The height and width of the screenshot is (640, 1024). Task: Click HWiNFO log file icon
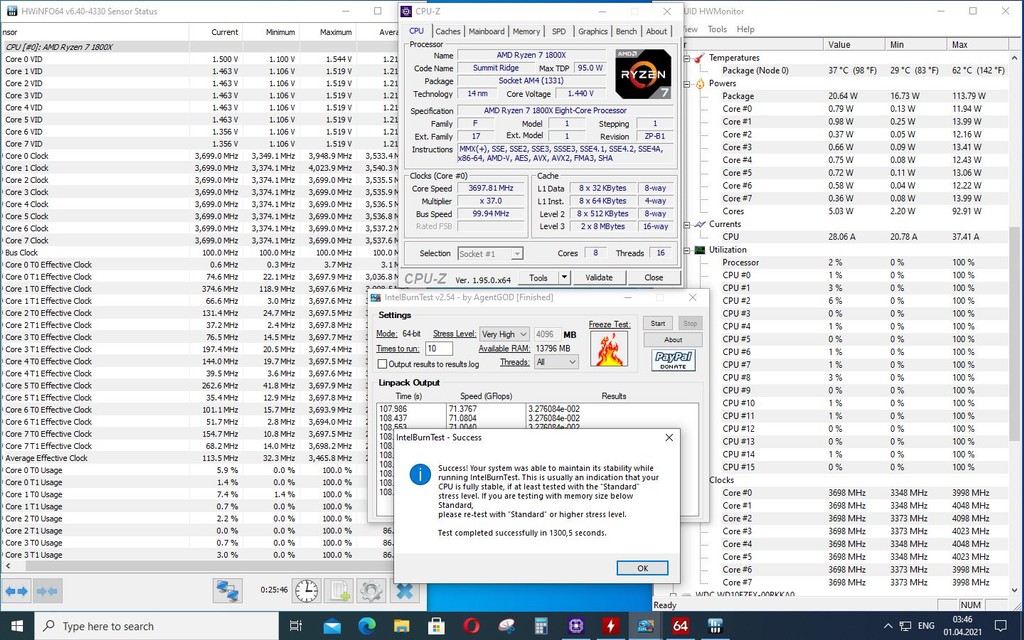click(x=339, y=590)
